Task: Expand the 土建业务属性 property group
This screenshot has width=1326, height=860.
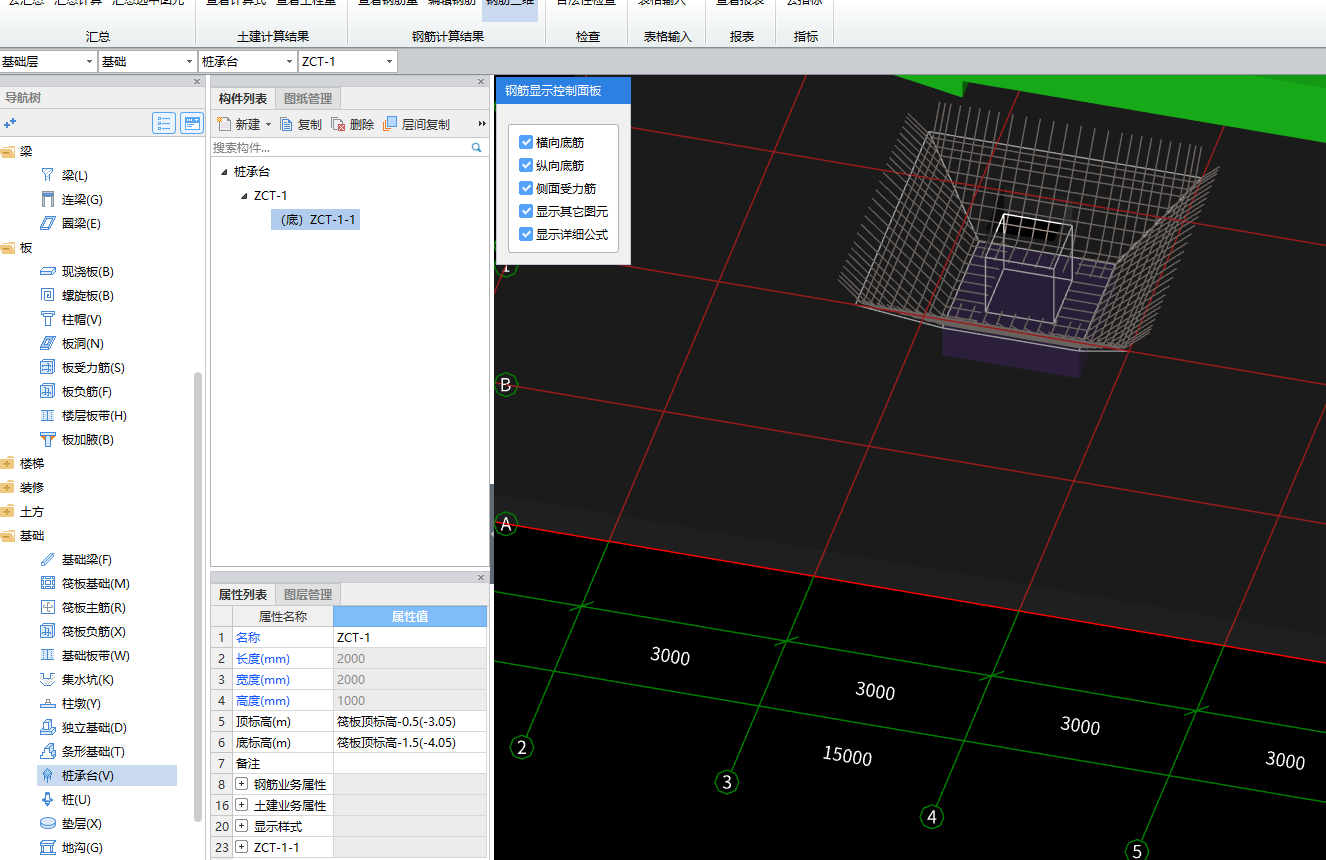Action: click(241, 805)
